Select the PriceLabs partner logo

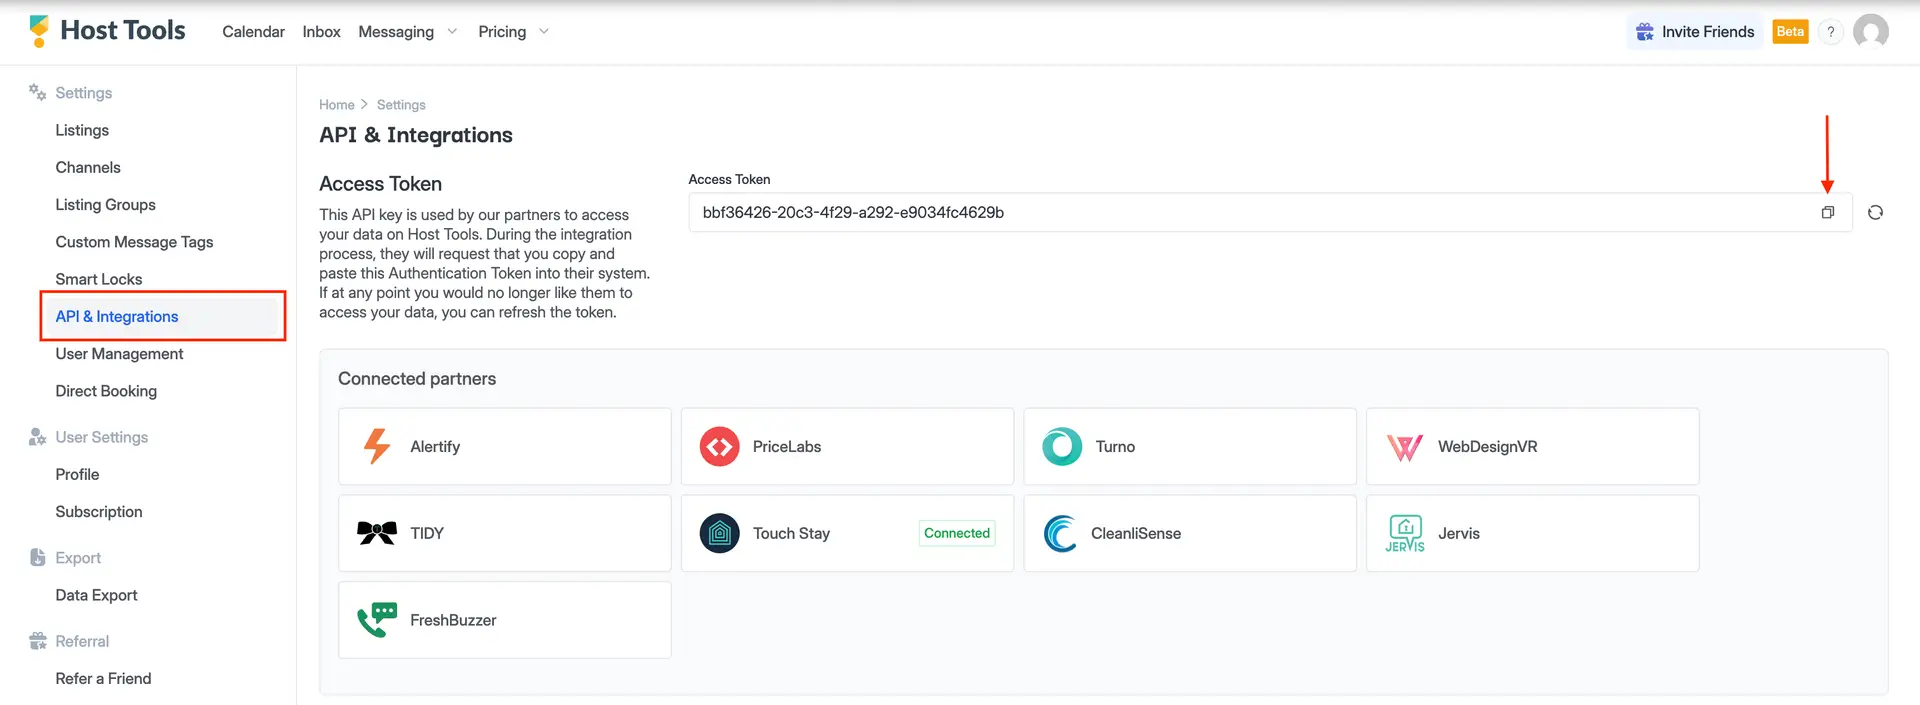click(x=719, y=447)
